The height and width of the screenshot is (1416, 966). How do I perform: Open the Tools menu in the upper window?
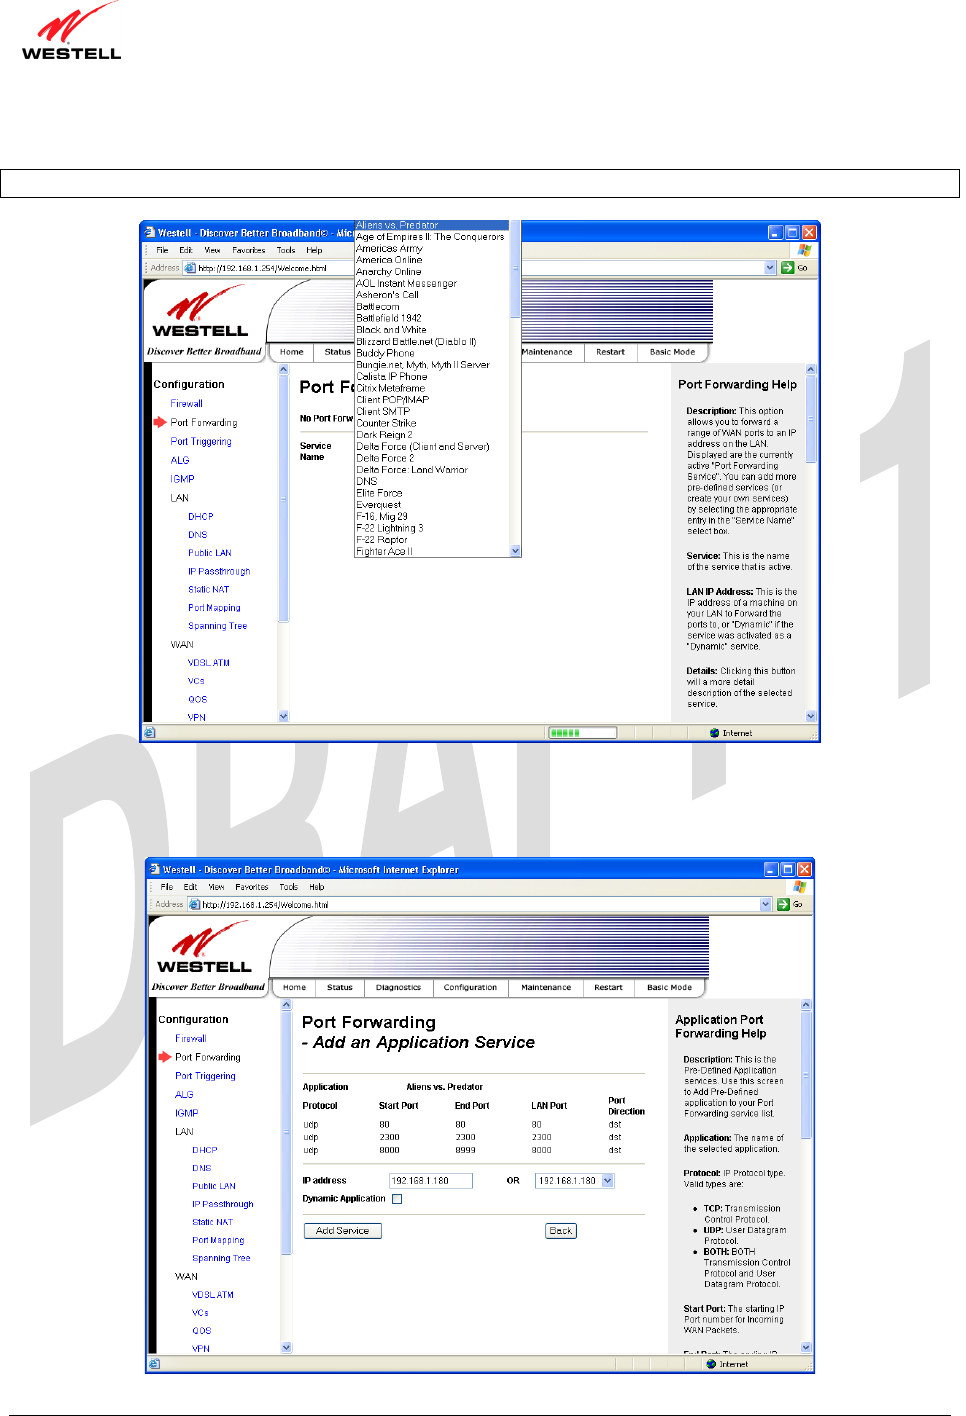click(286, 250)
